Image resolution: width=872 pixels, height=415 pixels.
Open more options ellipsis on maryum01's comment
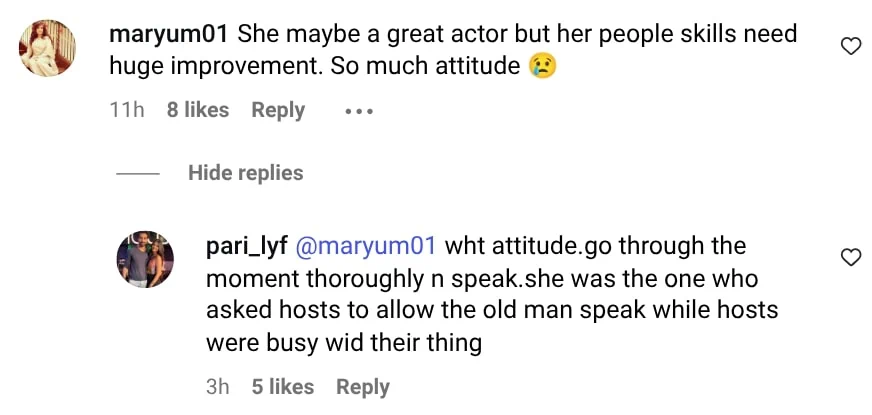click(x=358, y=111)
